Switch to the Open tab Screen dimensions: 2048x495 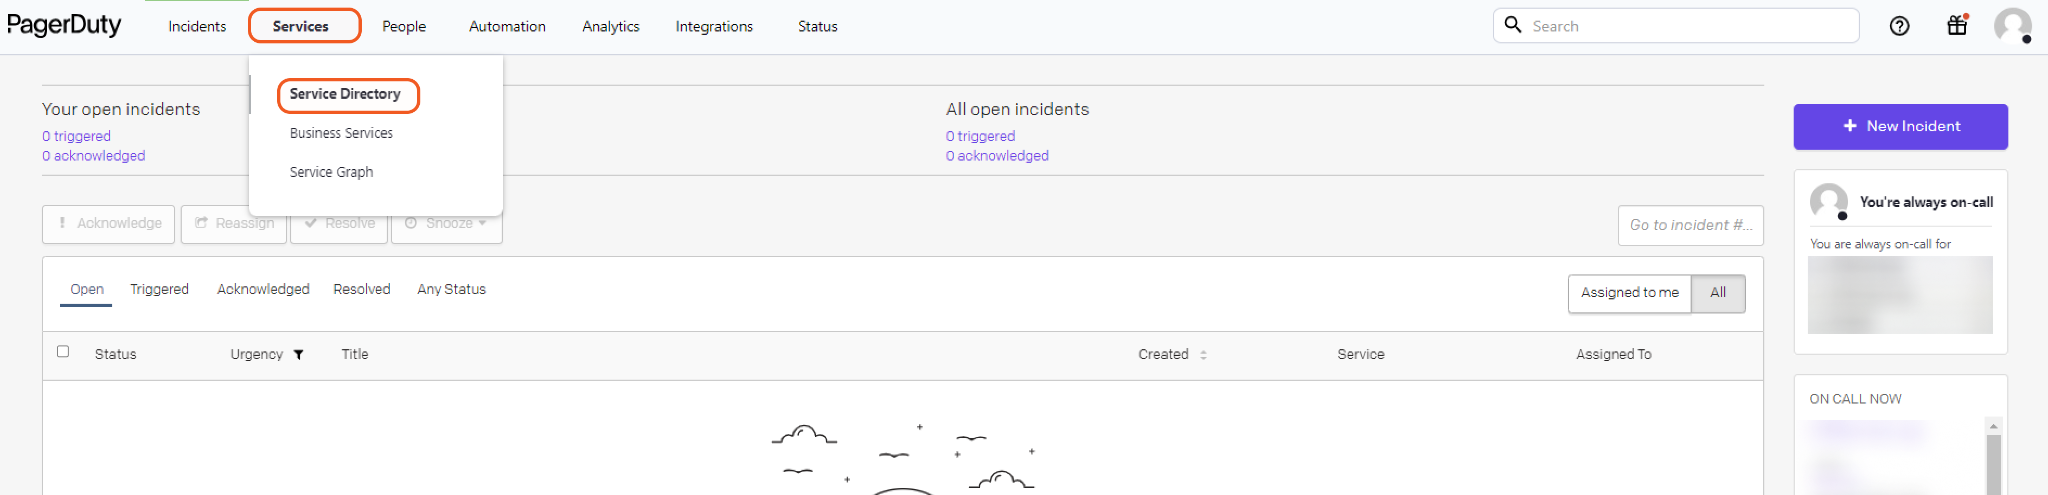tap(87, 289)
